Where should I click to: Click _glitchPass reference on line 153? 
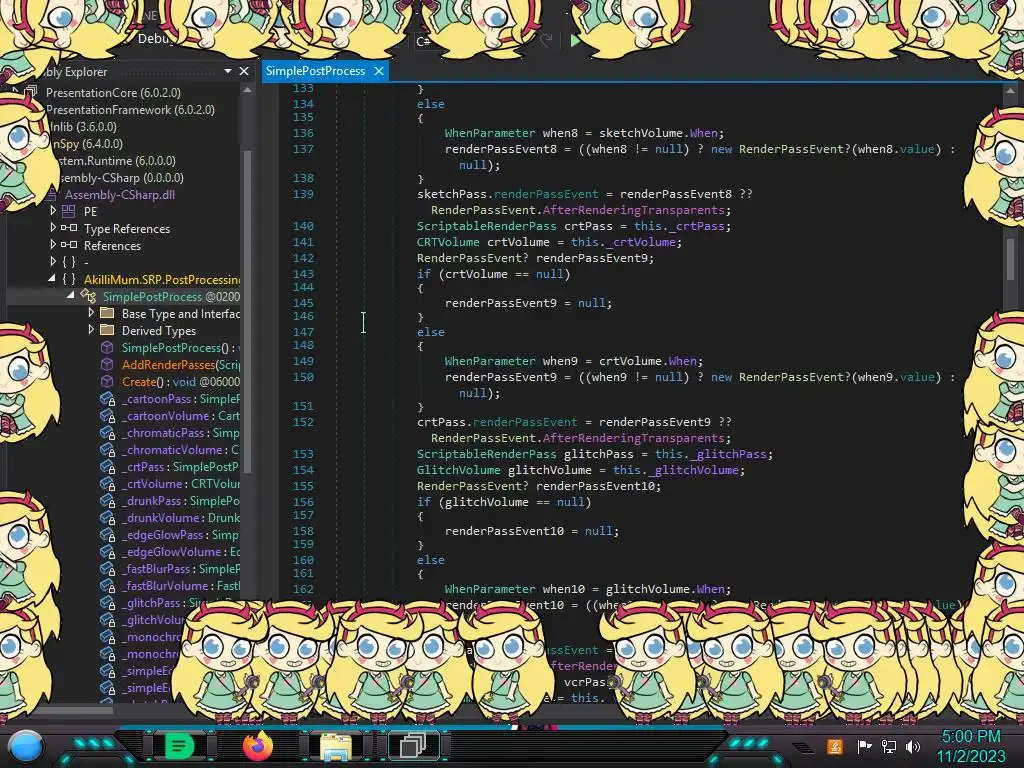point(729,453)
